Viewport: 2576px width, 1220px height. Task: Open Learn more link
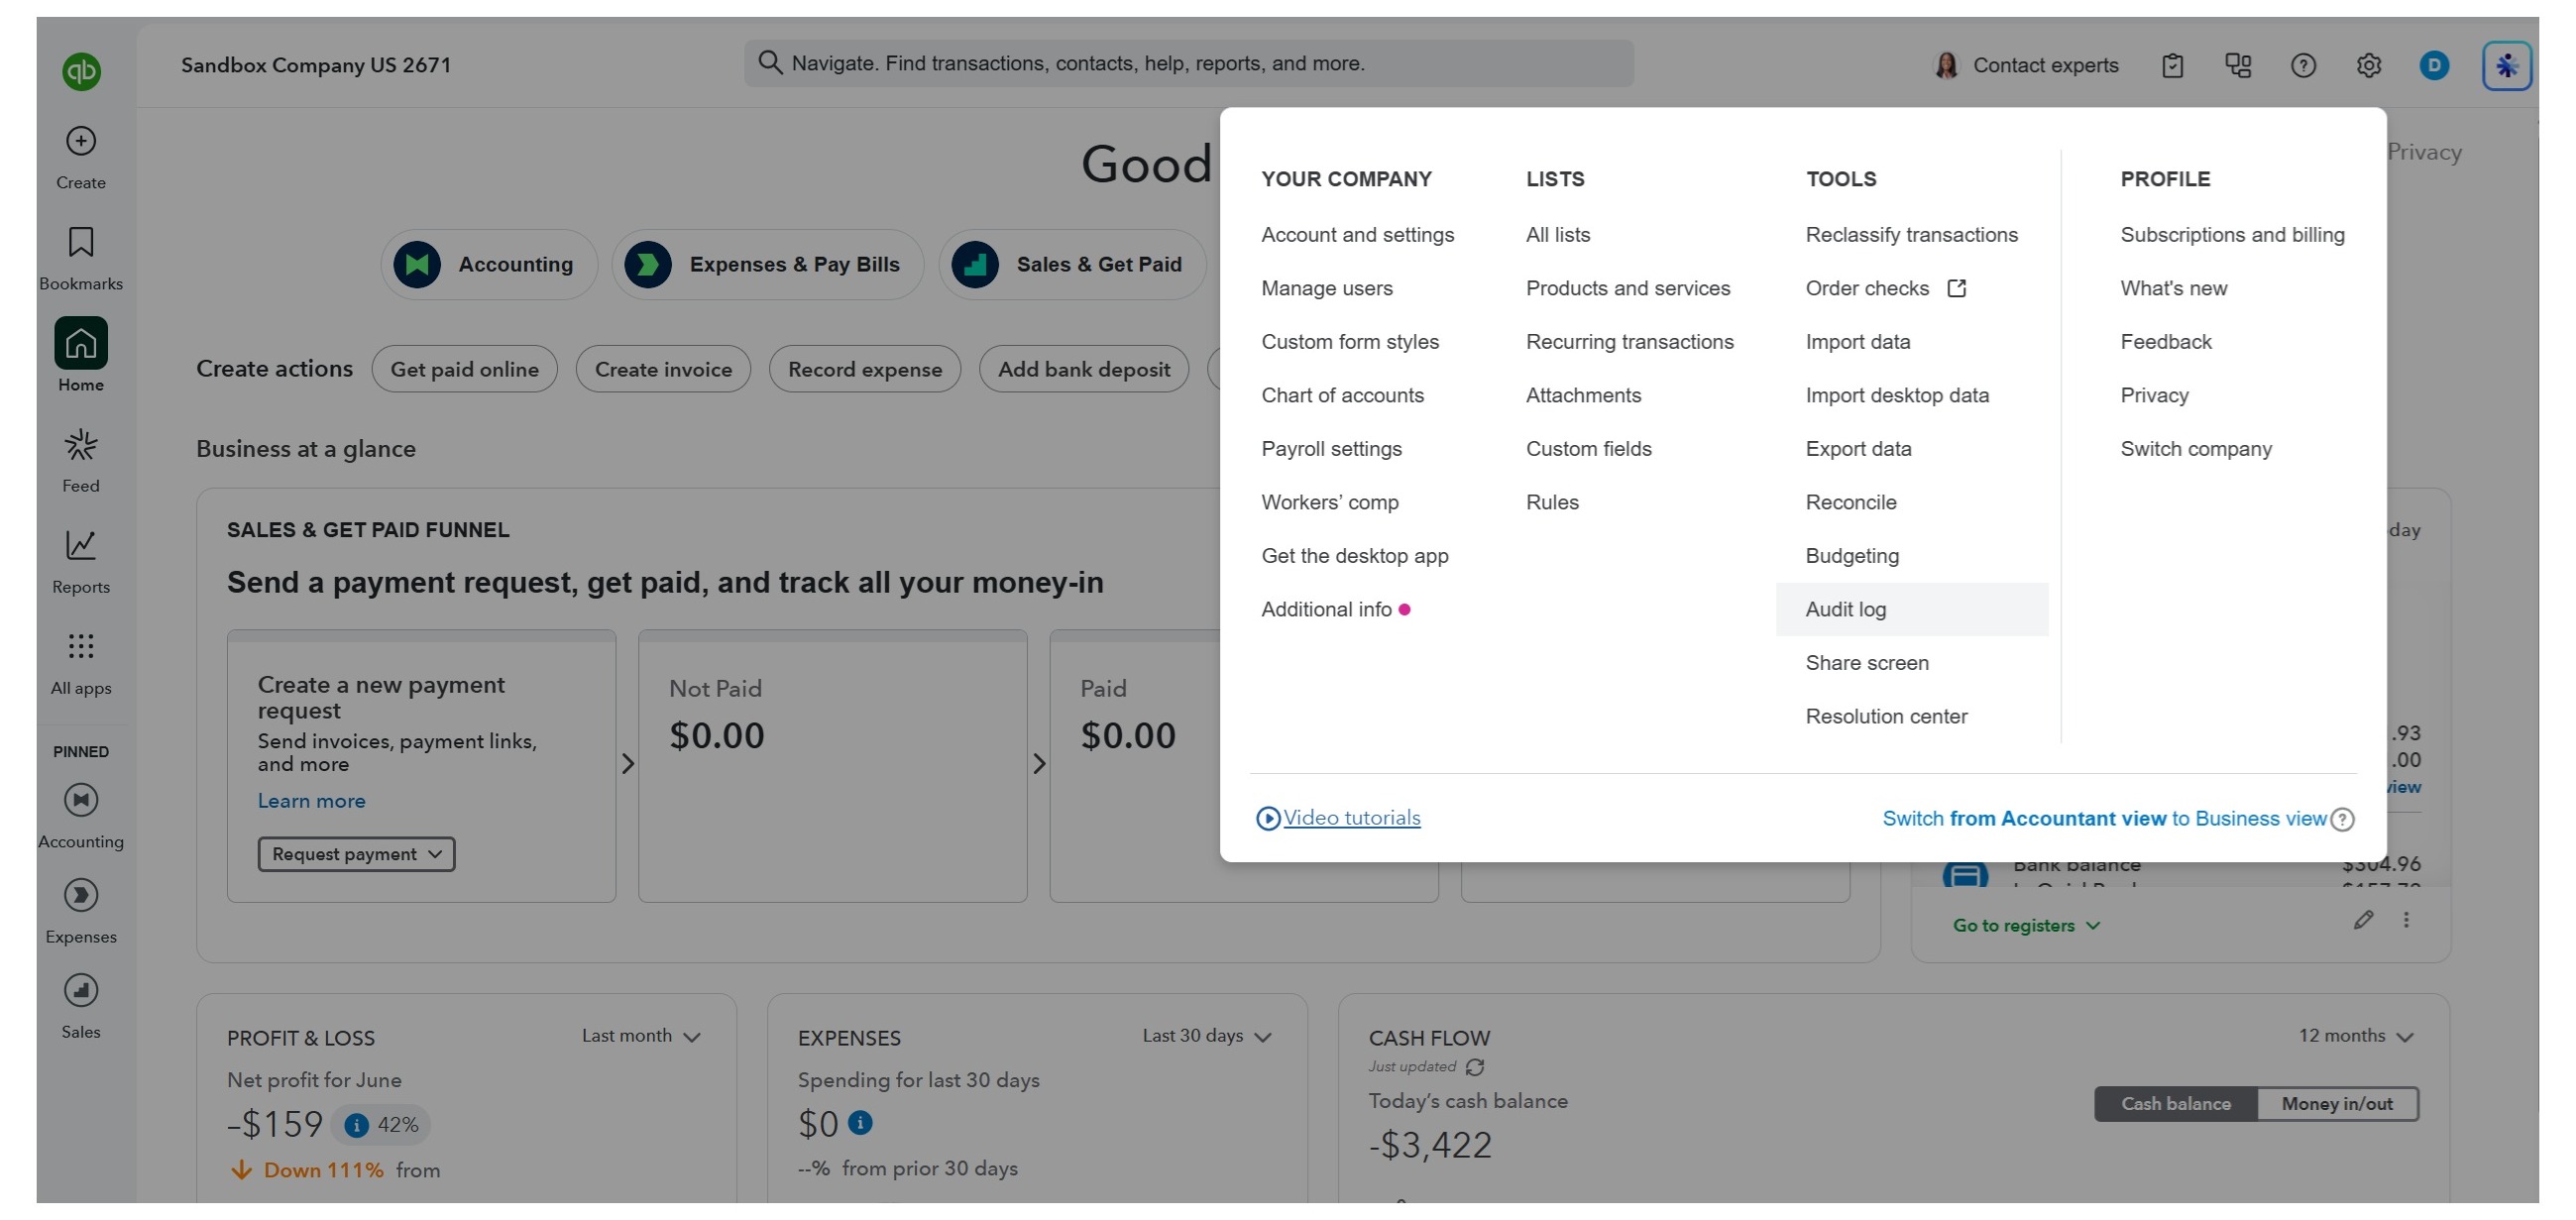311,801
